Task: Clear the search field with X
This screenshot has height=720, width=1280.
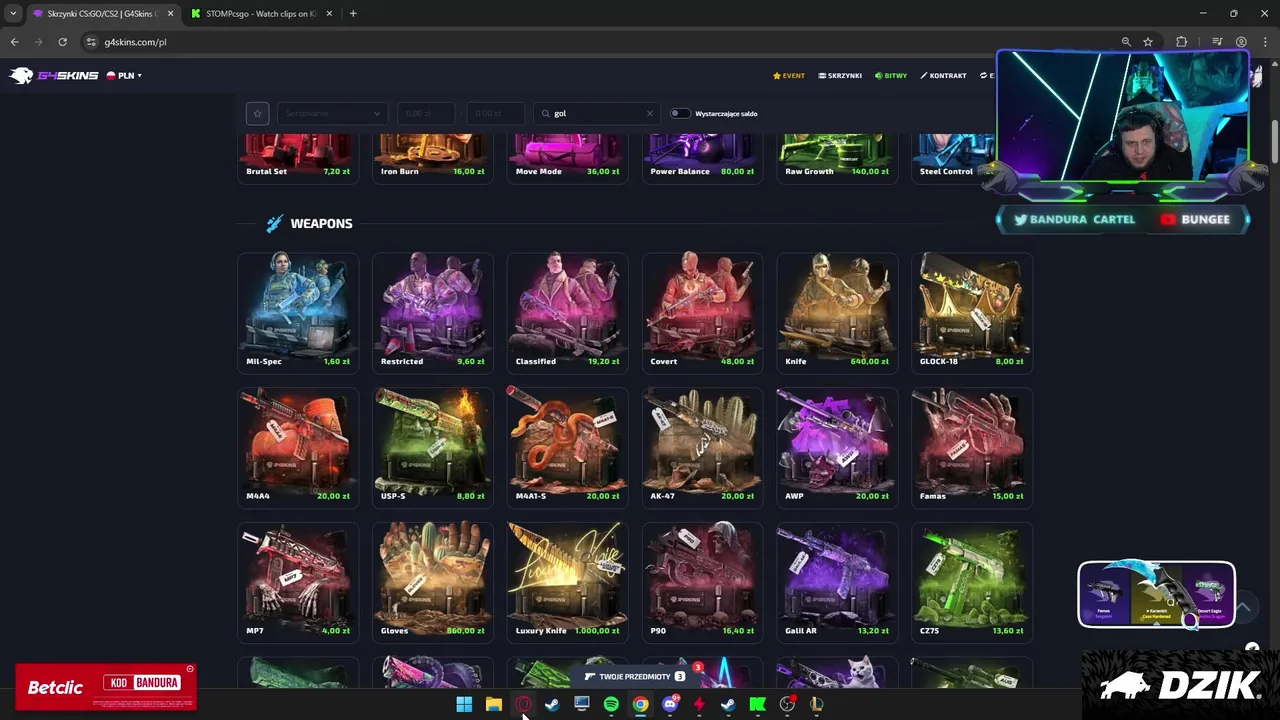Action: click(650, 113)
